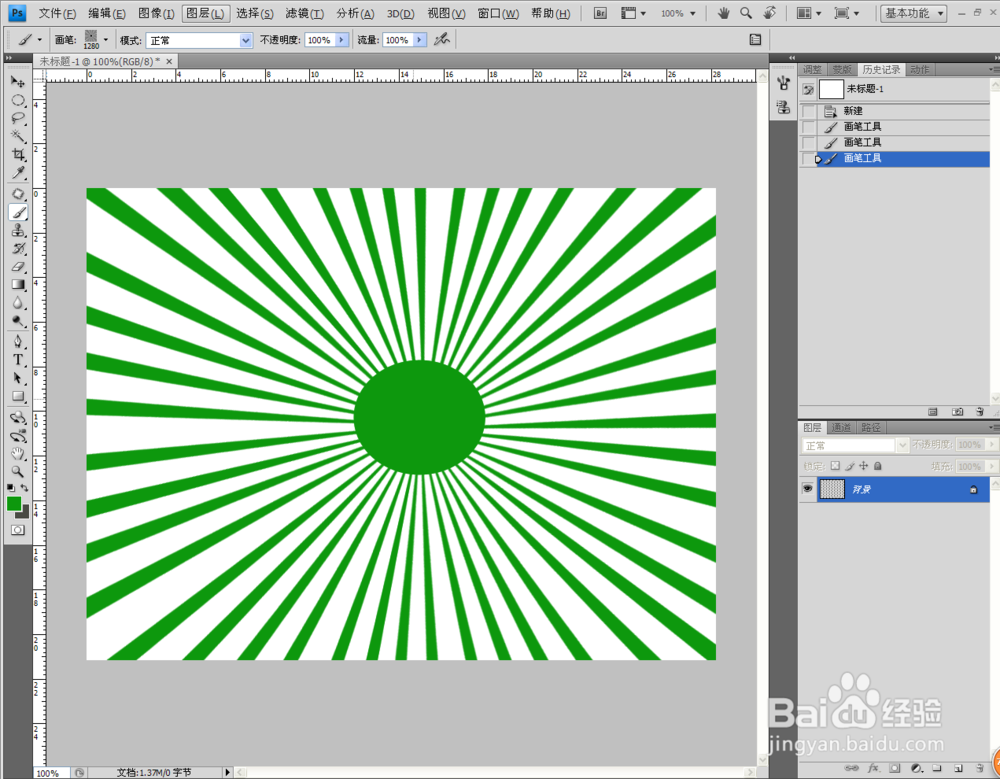
Task: Delete current state with History trash icon
Action: click(982, 411)
